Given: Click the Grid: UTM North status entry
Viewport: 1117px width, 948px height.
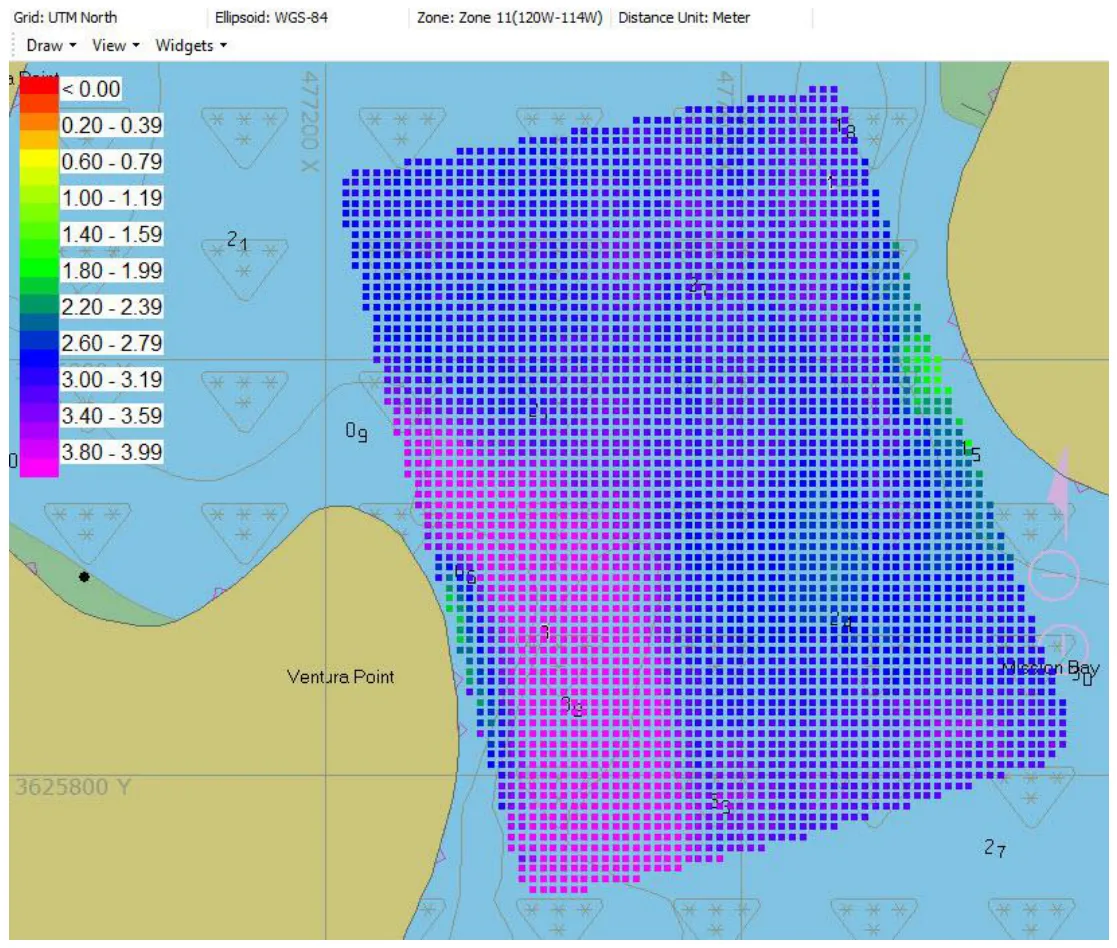Looking at the screenshot, I should 66,18.
